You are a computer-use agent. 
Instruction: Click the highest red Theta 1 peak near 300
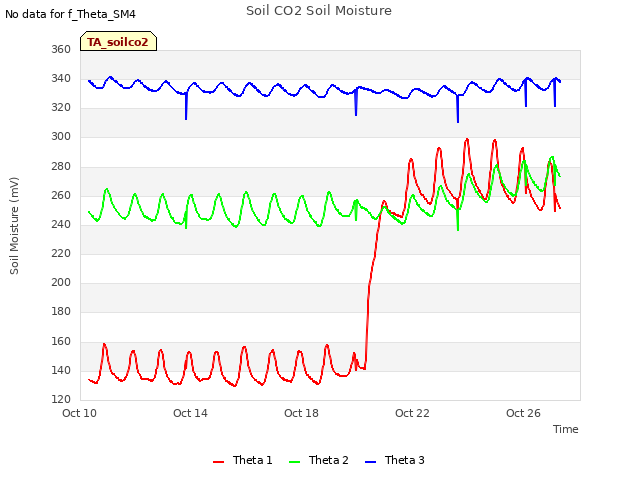[467, 140]
